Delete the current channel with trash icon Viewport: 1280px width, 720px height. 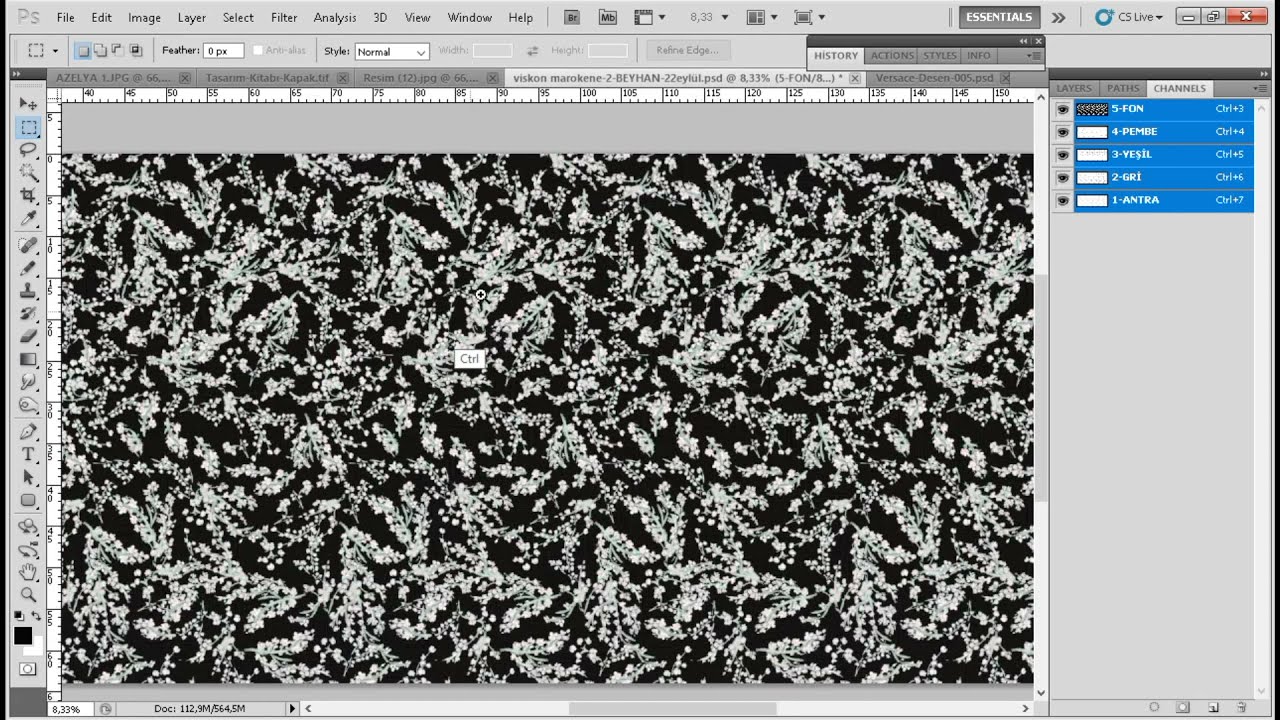click(1241, 707)
